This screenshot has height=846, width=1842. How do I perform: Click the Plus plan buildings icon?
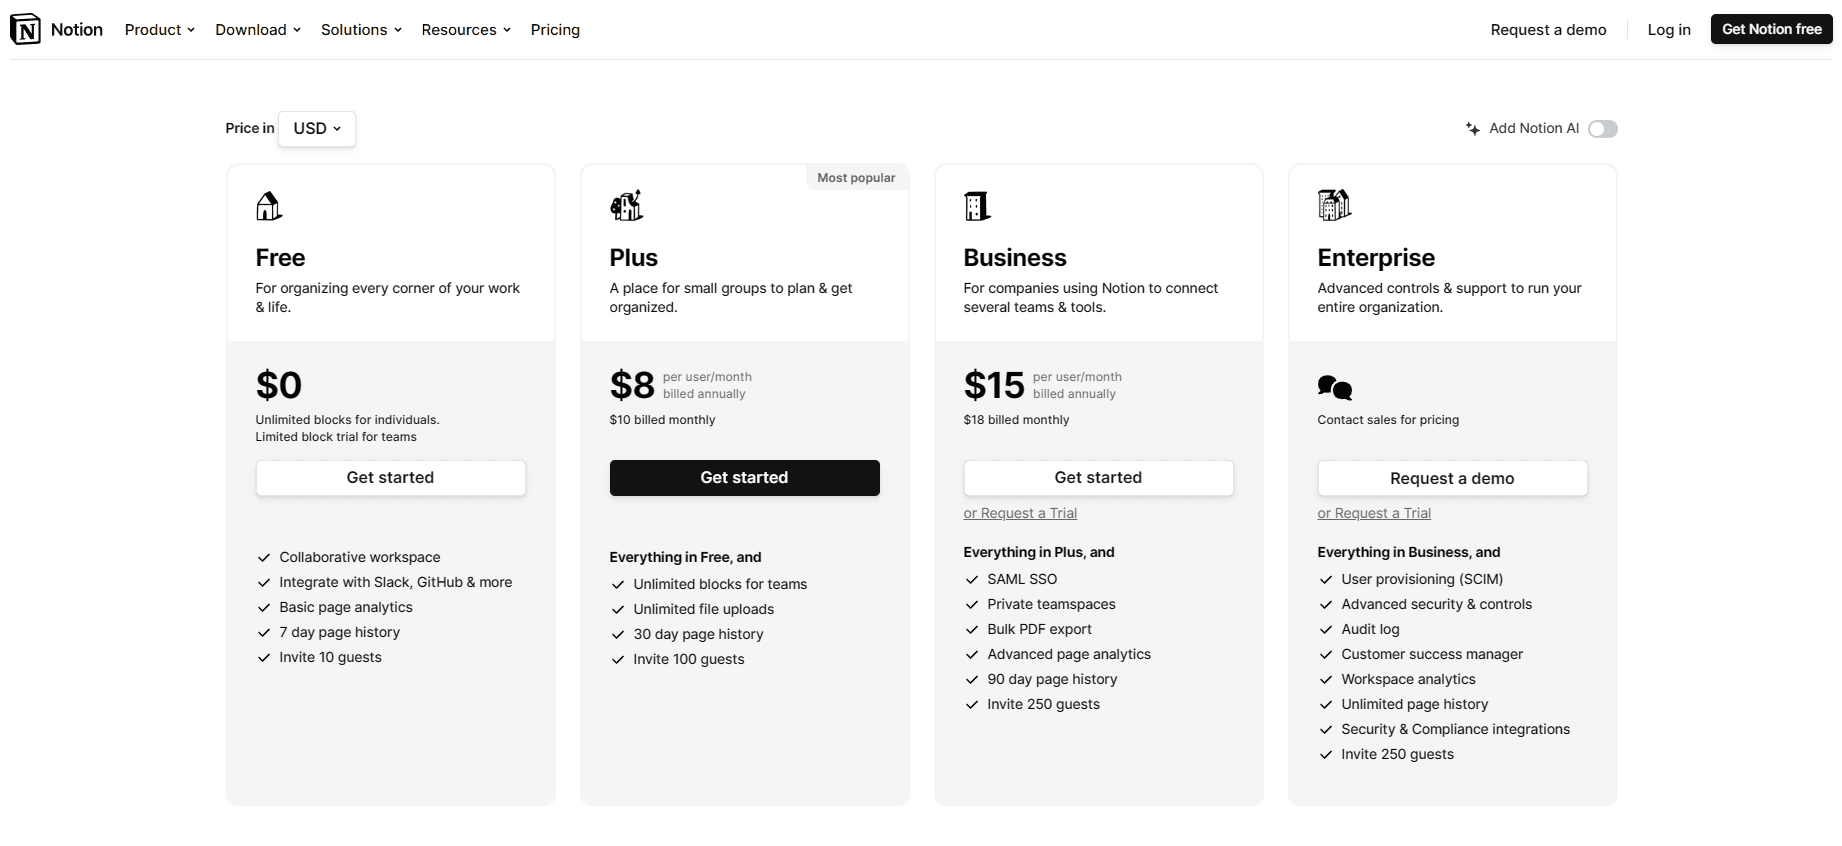pyautogui.click(x=627, y=205)
